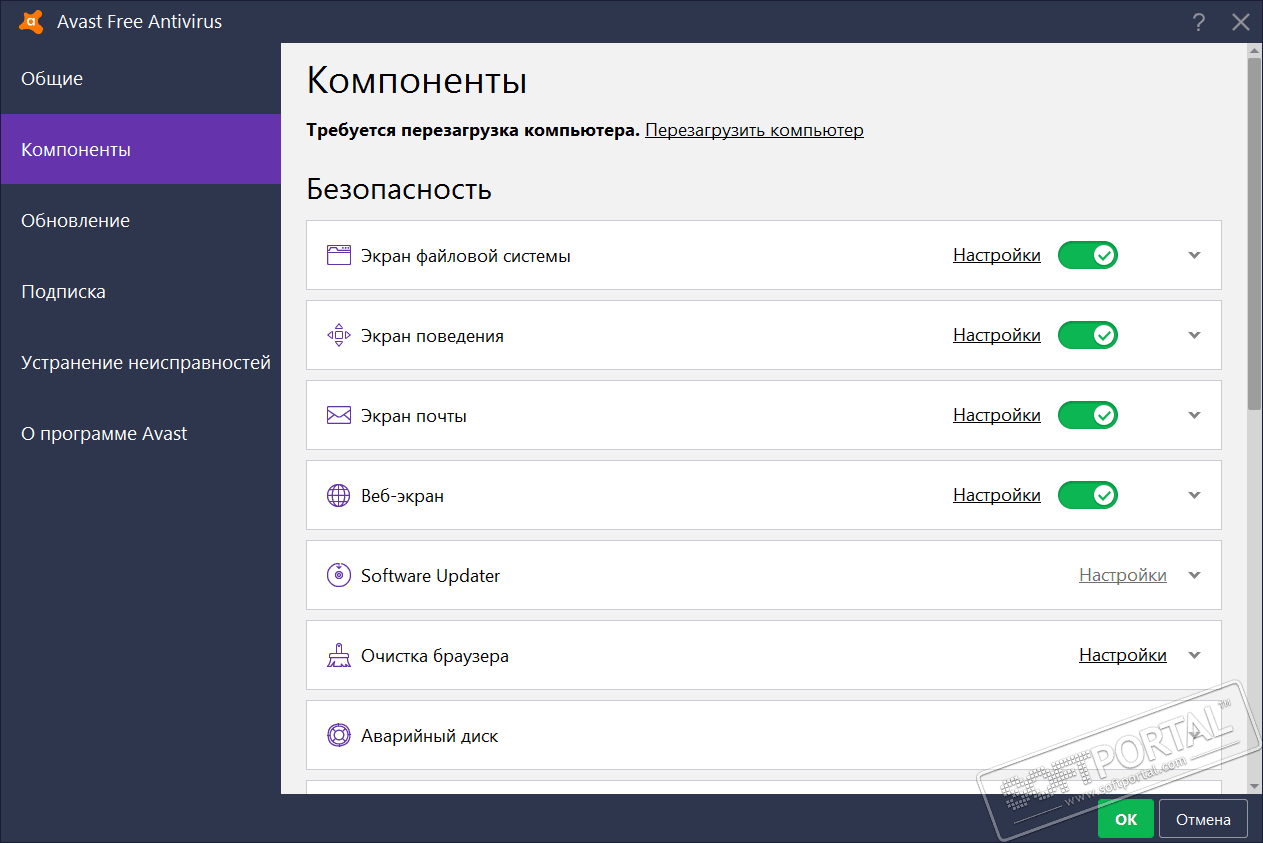Toggle off Экран файловой системы switch
This screenshot has height=843, width=1263.
[1088, 255]
